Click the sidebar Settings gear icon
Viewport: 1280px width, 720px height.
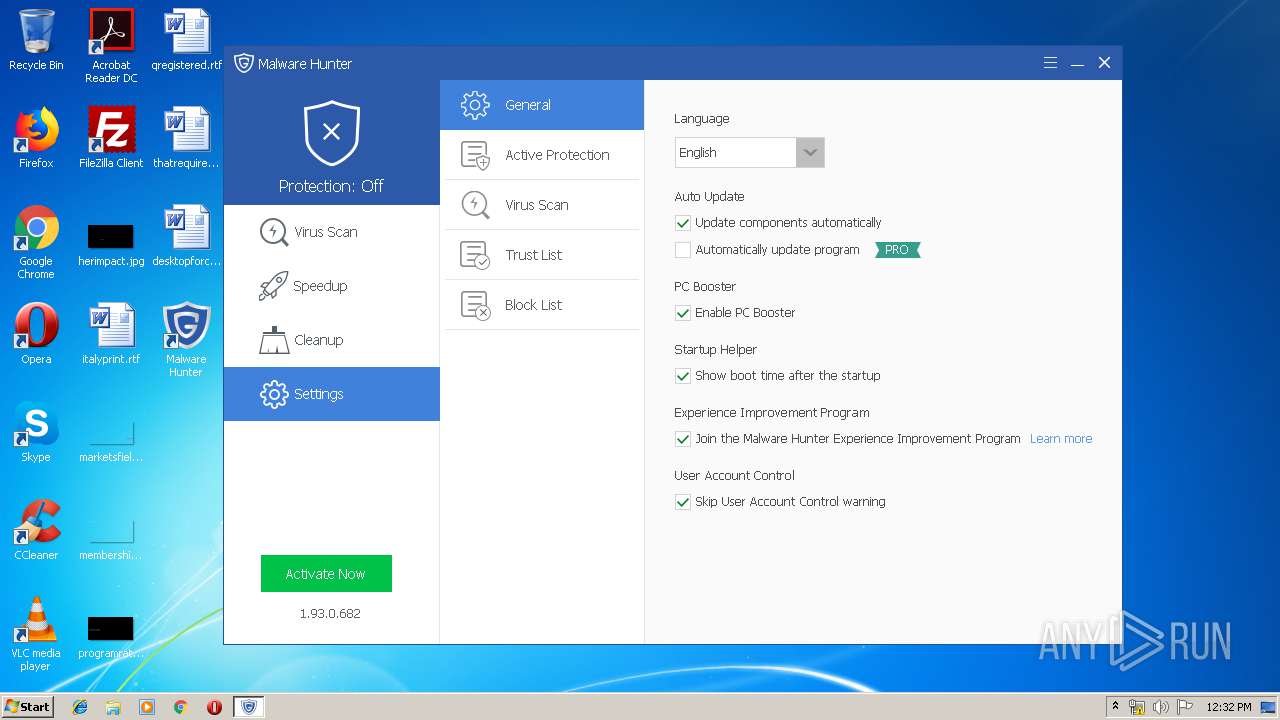(274, 394)
